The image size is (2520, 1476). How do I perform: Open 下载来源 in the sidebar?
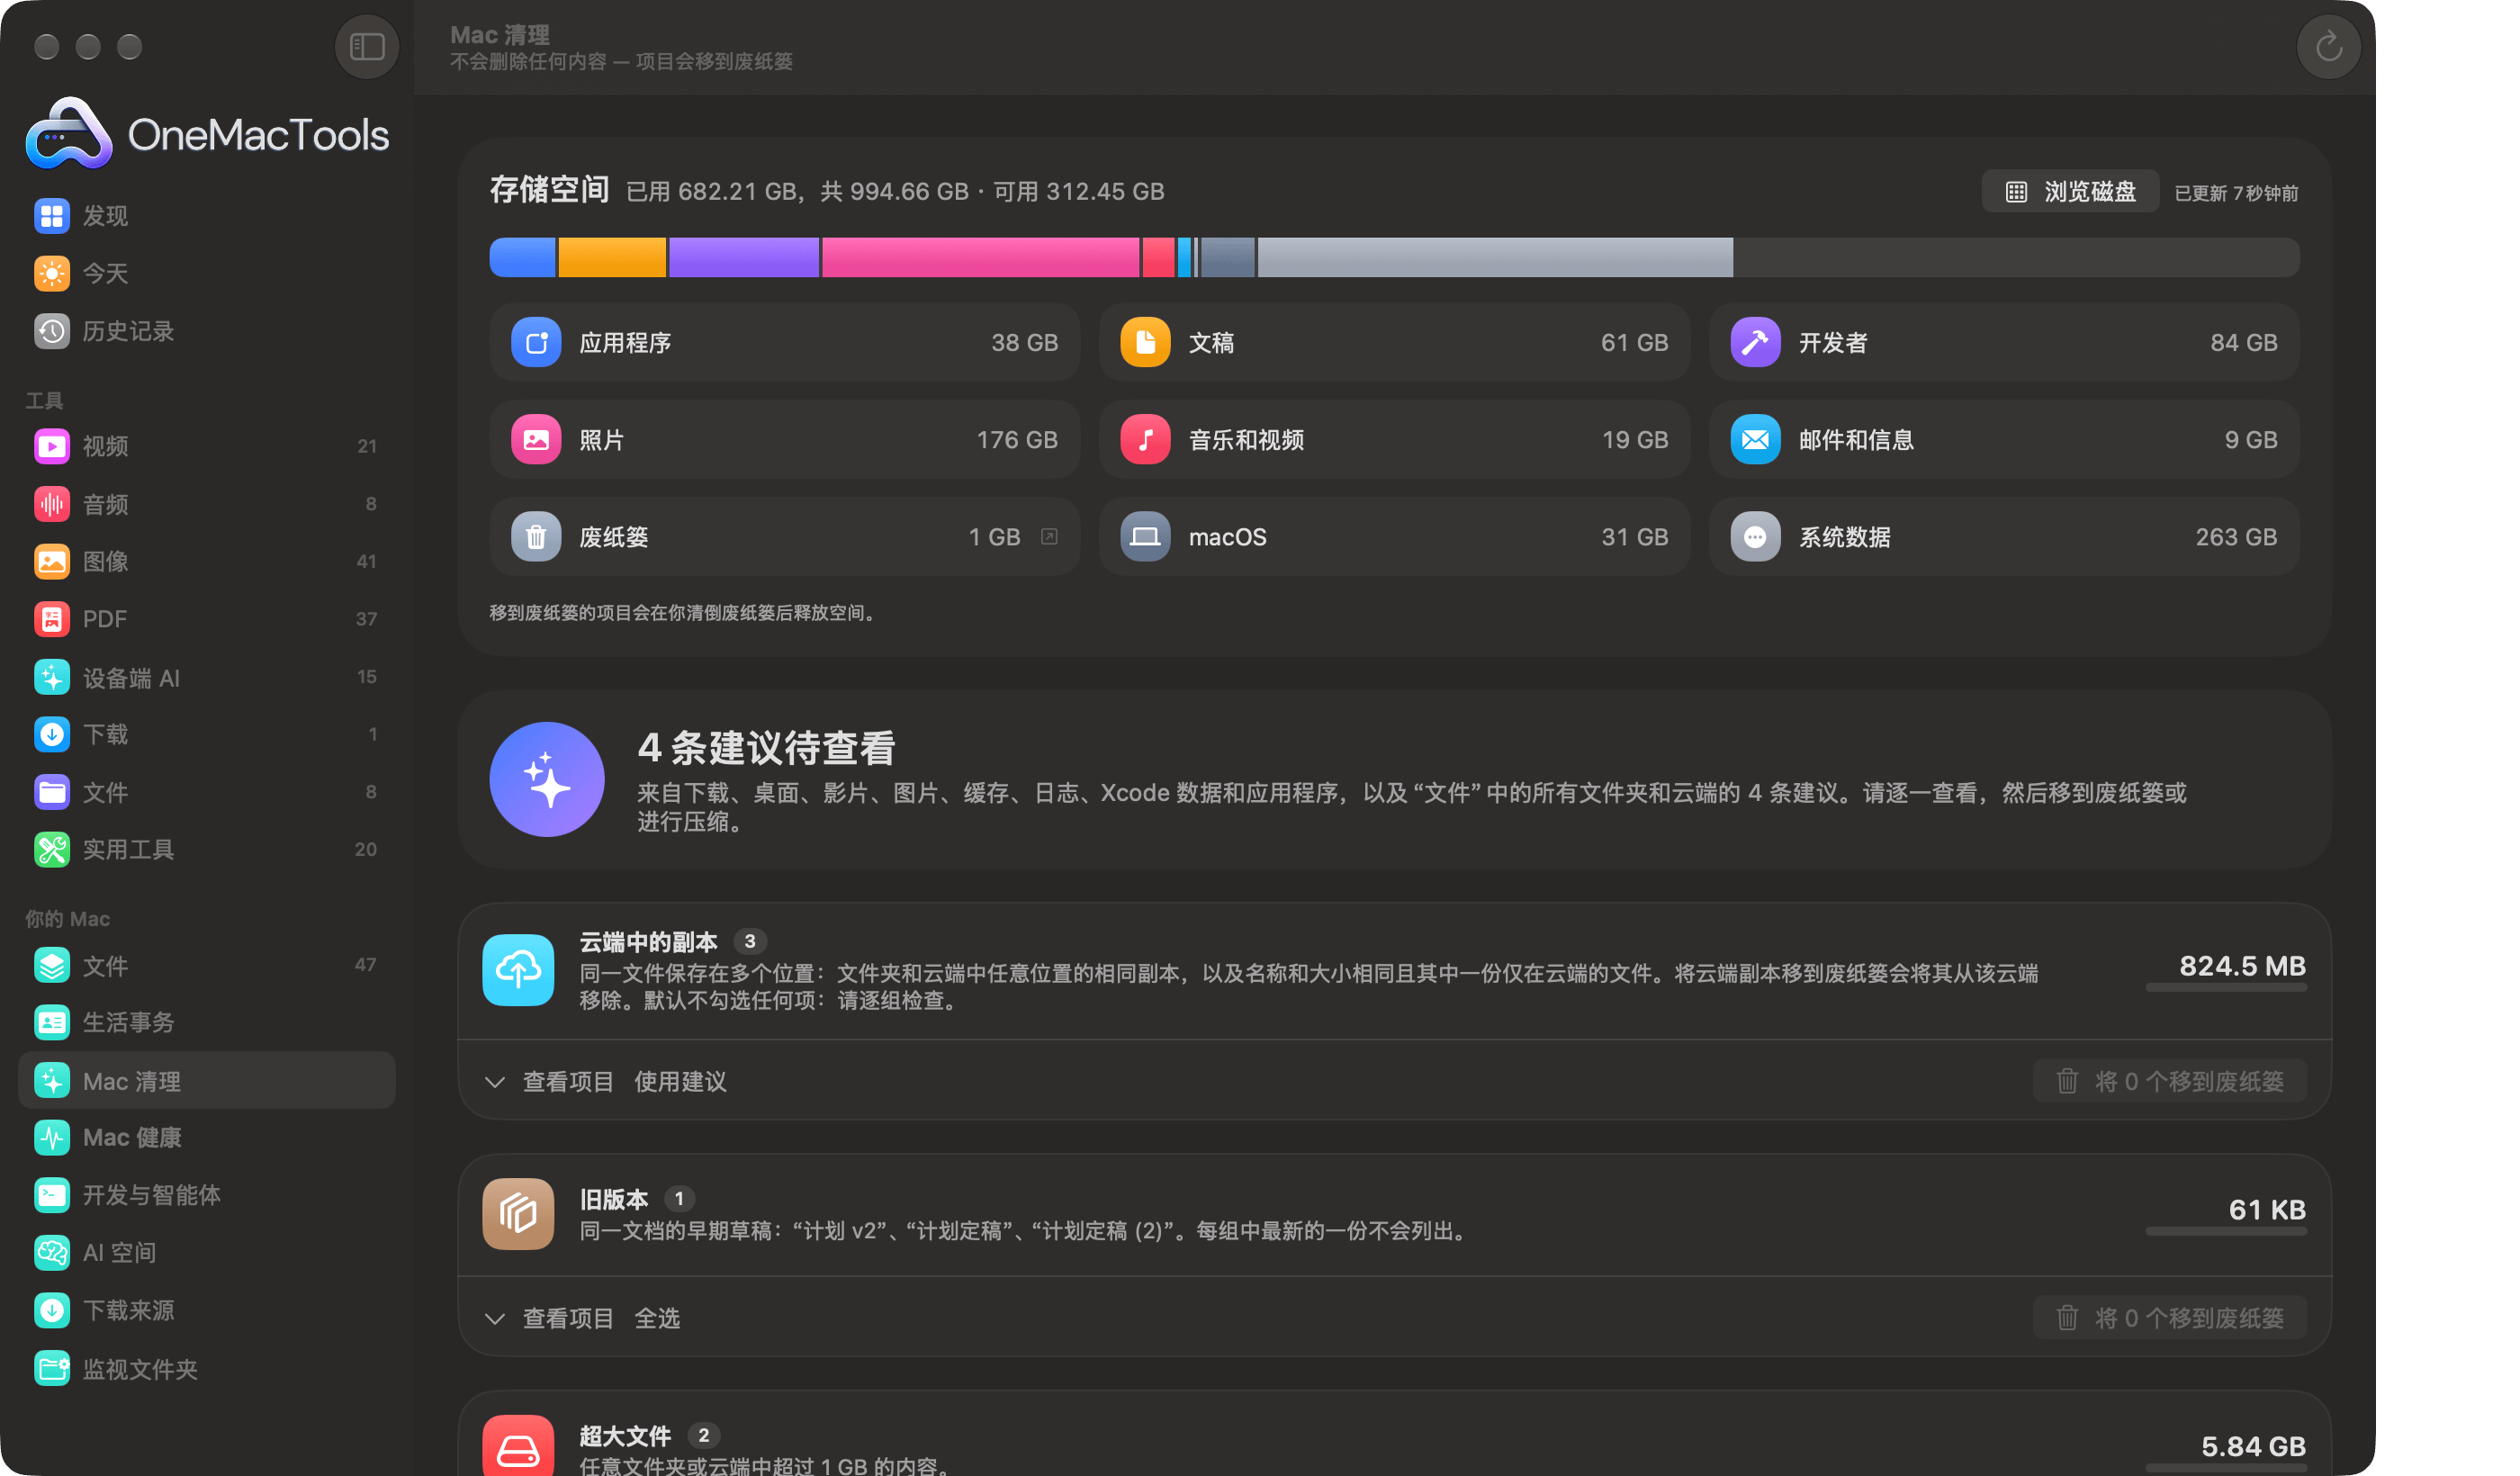pyautogui.click(x=207, y=1310)
